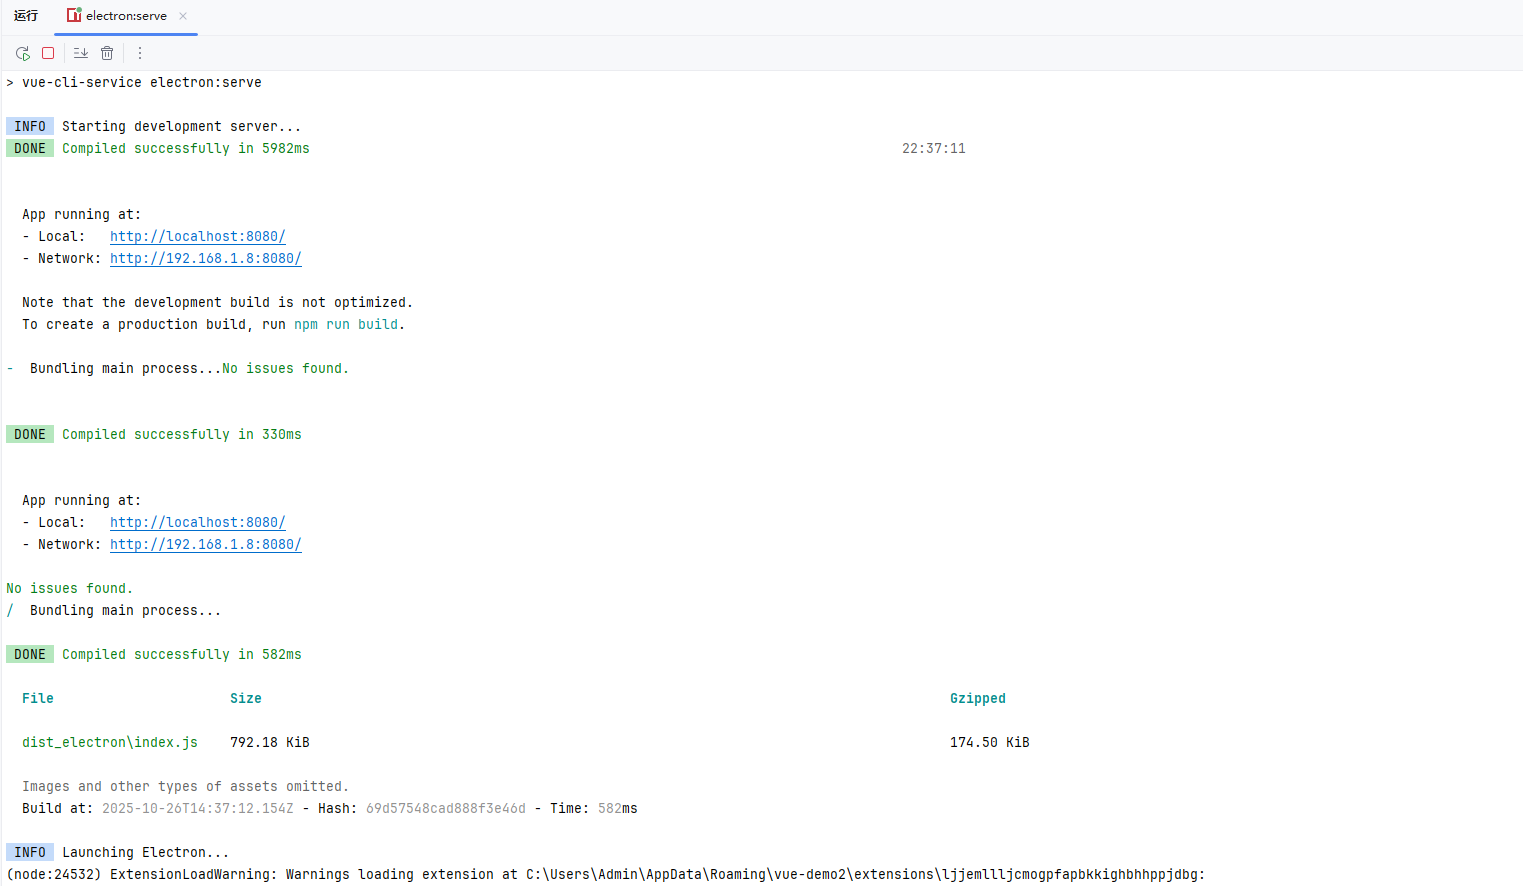
Task: Open the Local http://localhost:8080/ link
Action: coord(197,236)
